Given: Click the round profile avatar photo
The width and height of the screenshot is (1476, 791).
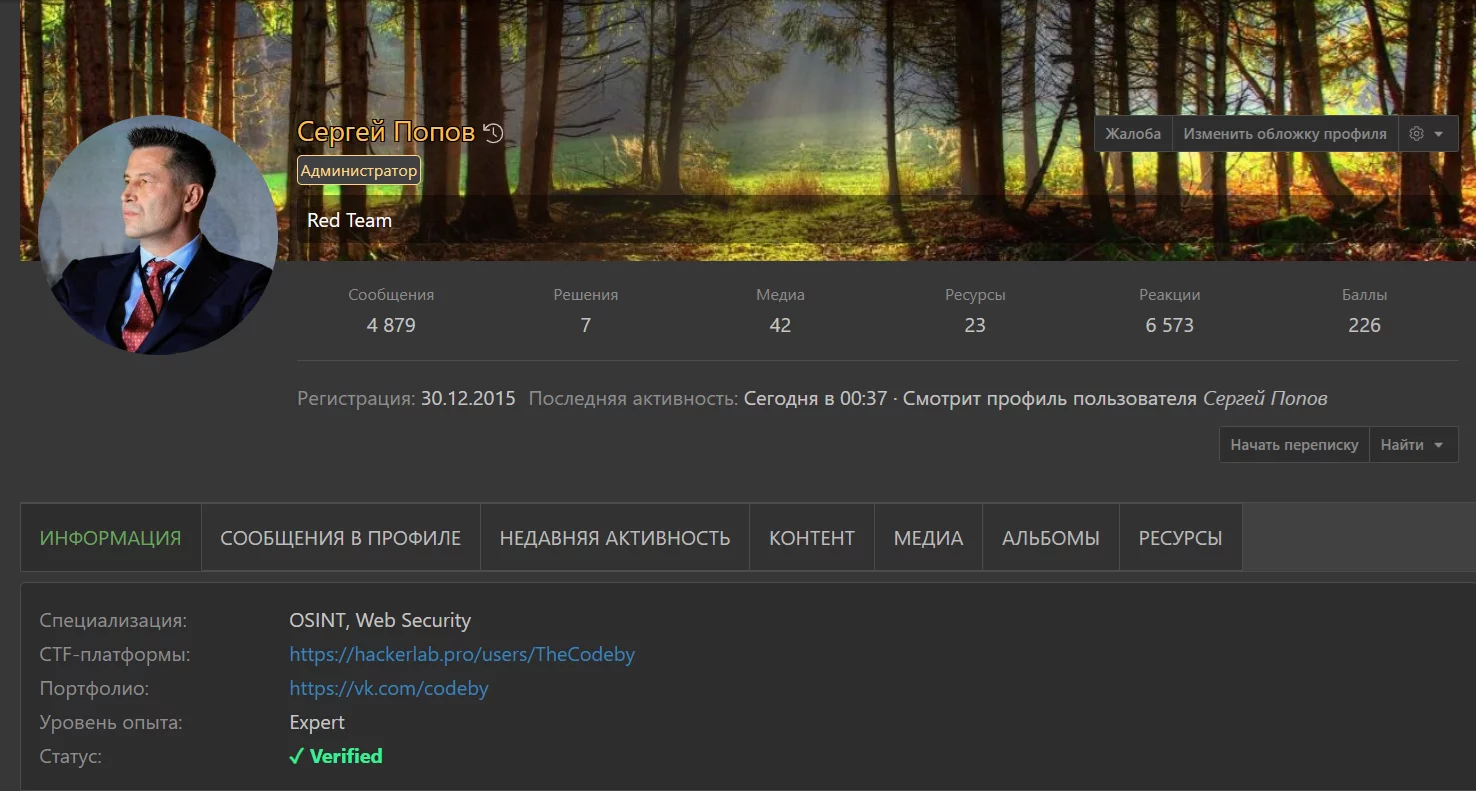Looking at the screenshot, I should [158, 236].
